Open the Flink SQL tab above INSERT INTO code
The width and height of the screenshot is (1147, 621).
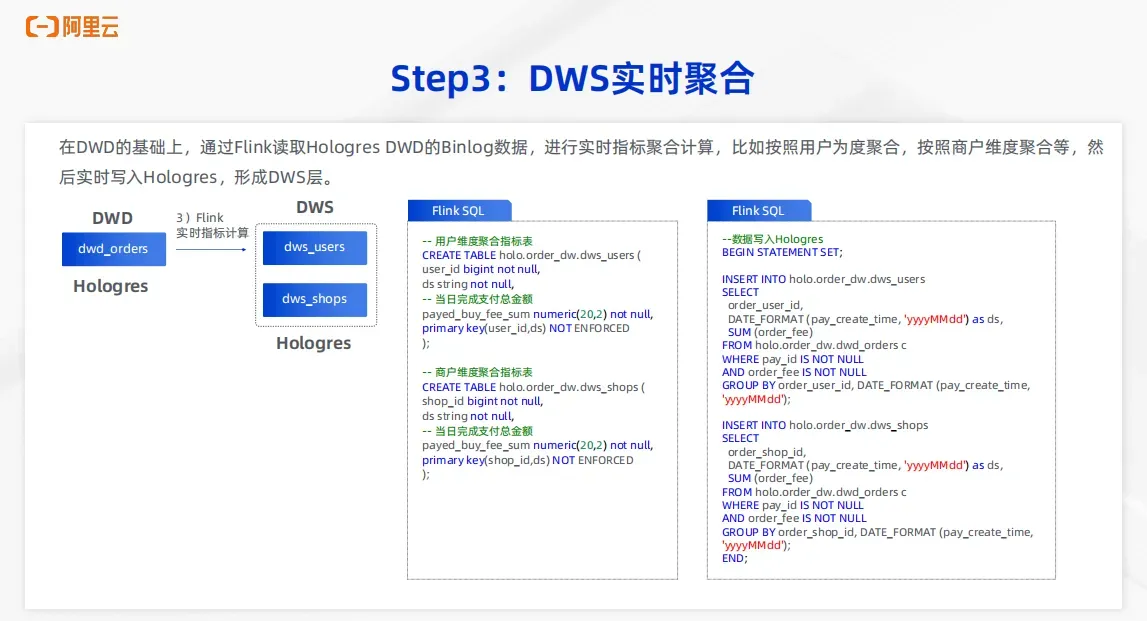click(x=759, y=211)
